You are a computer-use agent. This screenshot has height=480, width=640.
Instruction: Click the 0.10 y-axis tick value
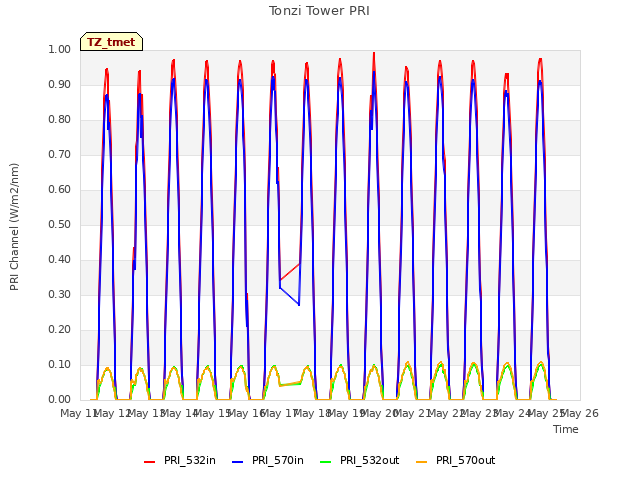point(60,364)
